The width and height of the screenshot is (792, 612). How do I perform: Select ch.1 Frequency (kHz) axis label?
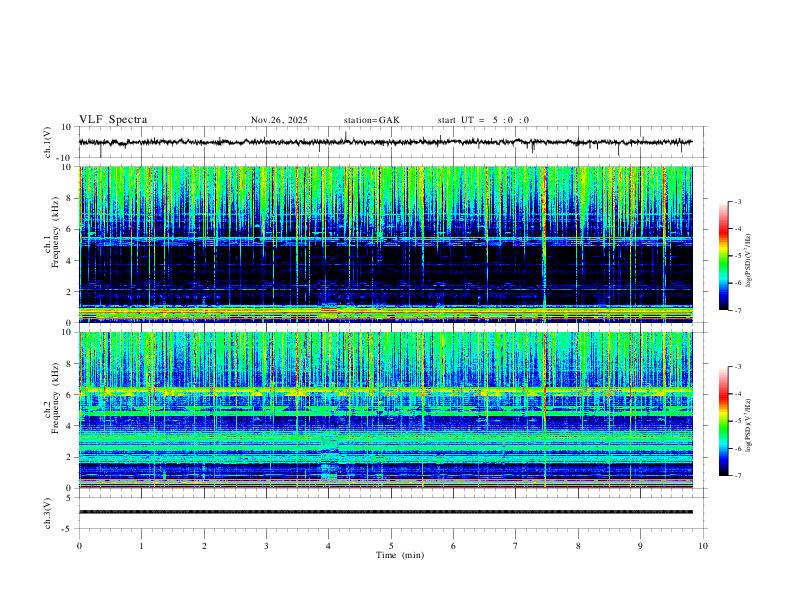click(51, 231)
